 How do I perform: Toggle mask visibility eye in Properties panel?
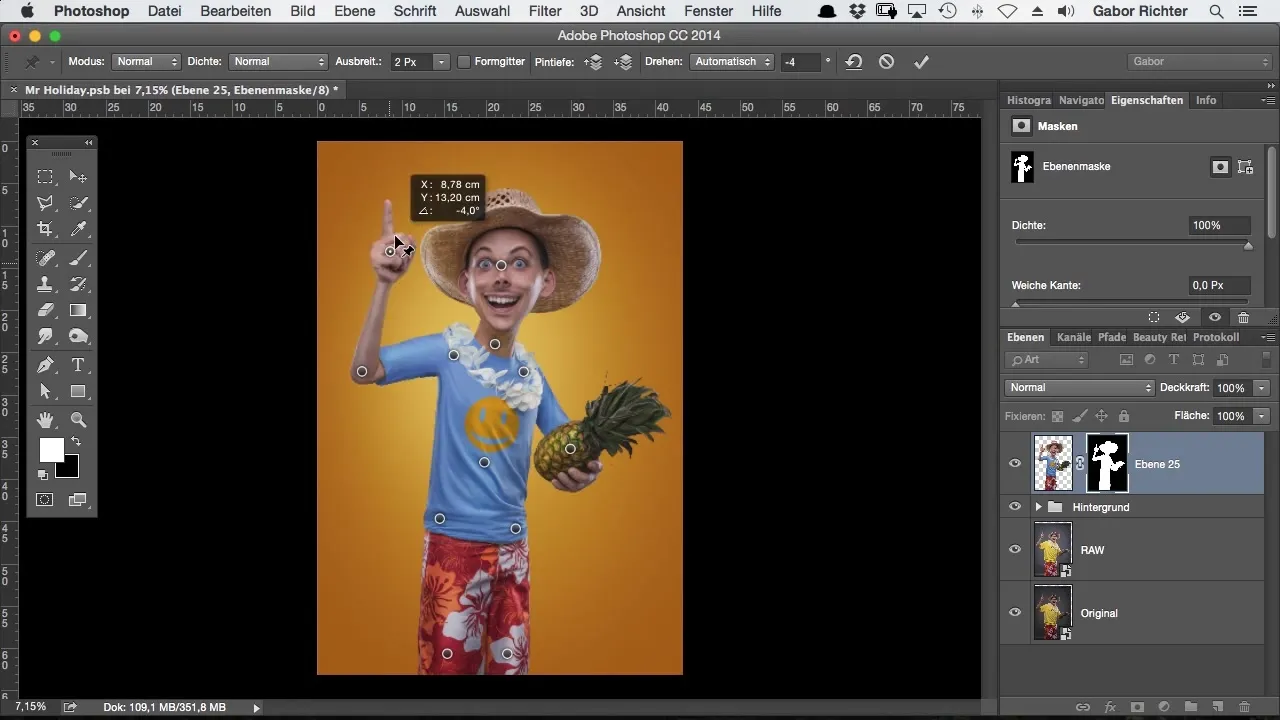[x=1214, y=317]
